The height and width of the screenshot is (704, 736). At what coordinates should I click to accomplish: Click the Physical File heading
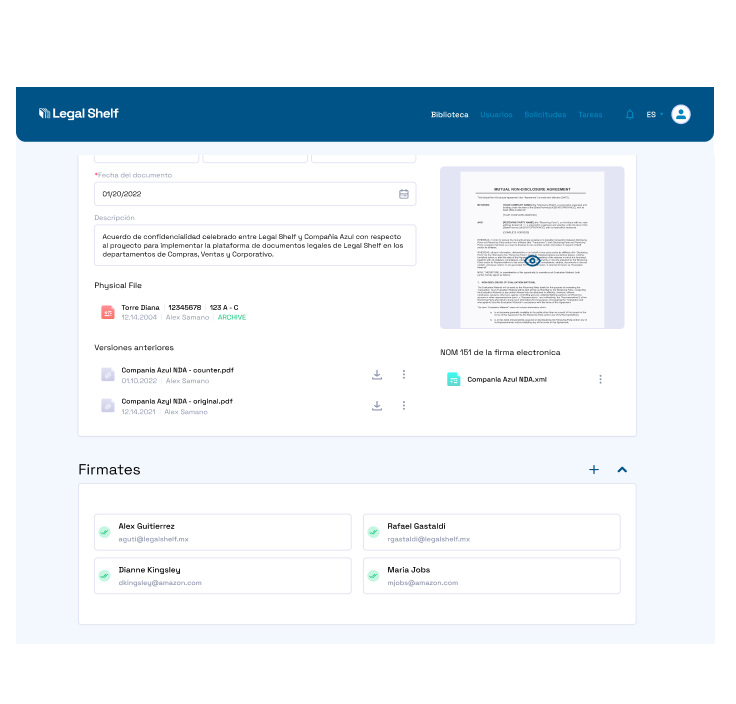118,285
